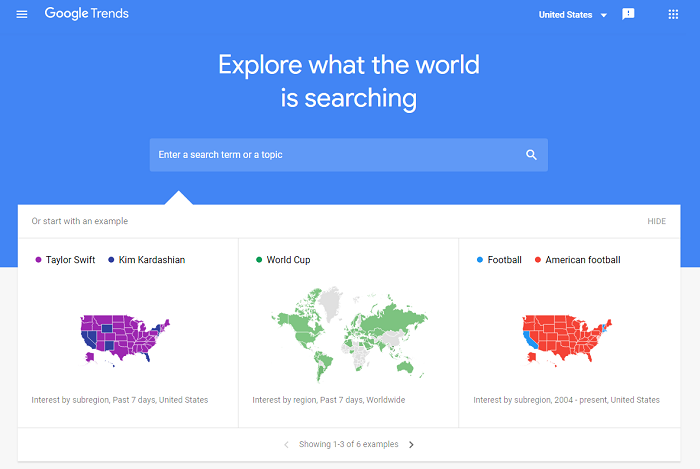Click the Google Trends logo
The width and height of the screenshot is (700, 469).
tap(87, 14)
